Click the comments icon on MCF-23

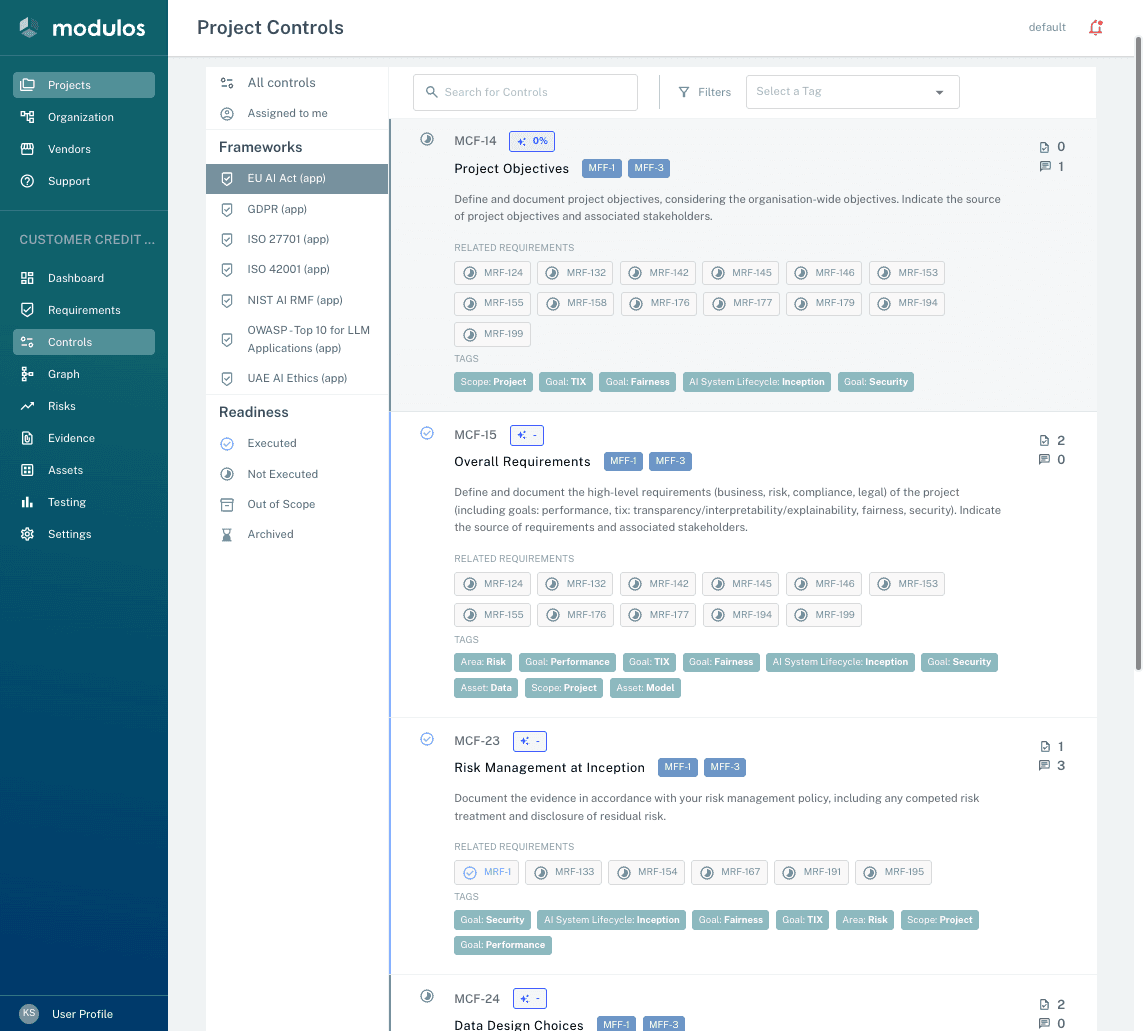[1044, 765]
